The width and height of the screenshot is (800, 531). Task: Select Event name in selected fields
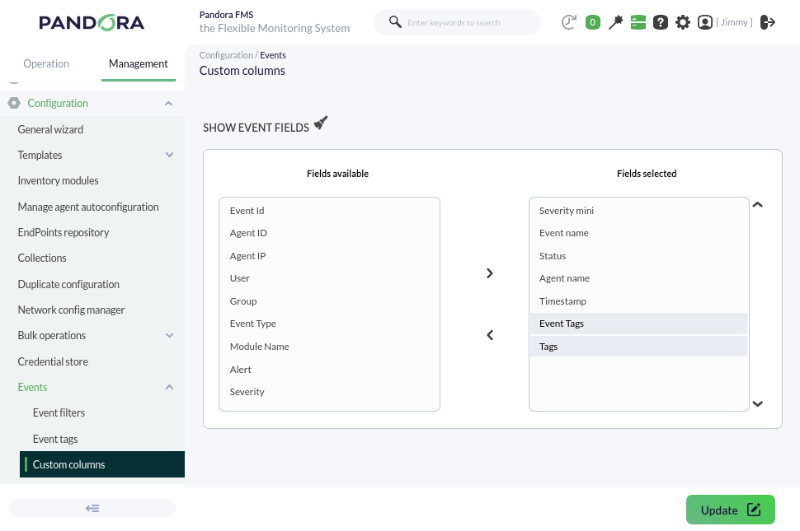639,233
